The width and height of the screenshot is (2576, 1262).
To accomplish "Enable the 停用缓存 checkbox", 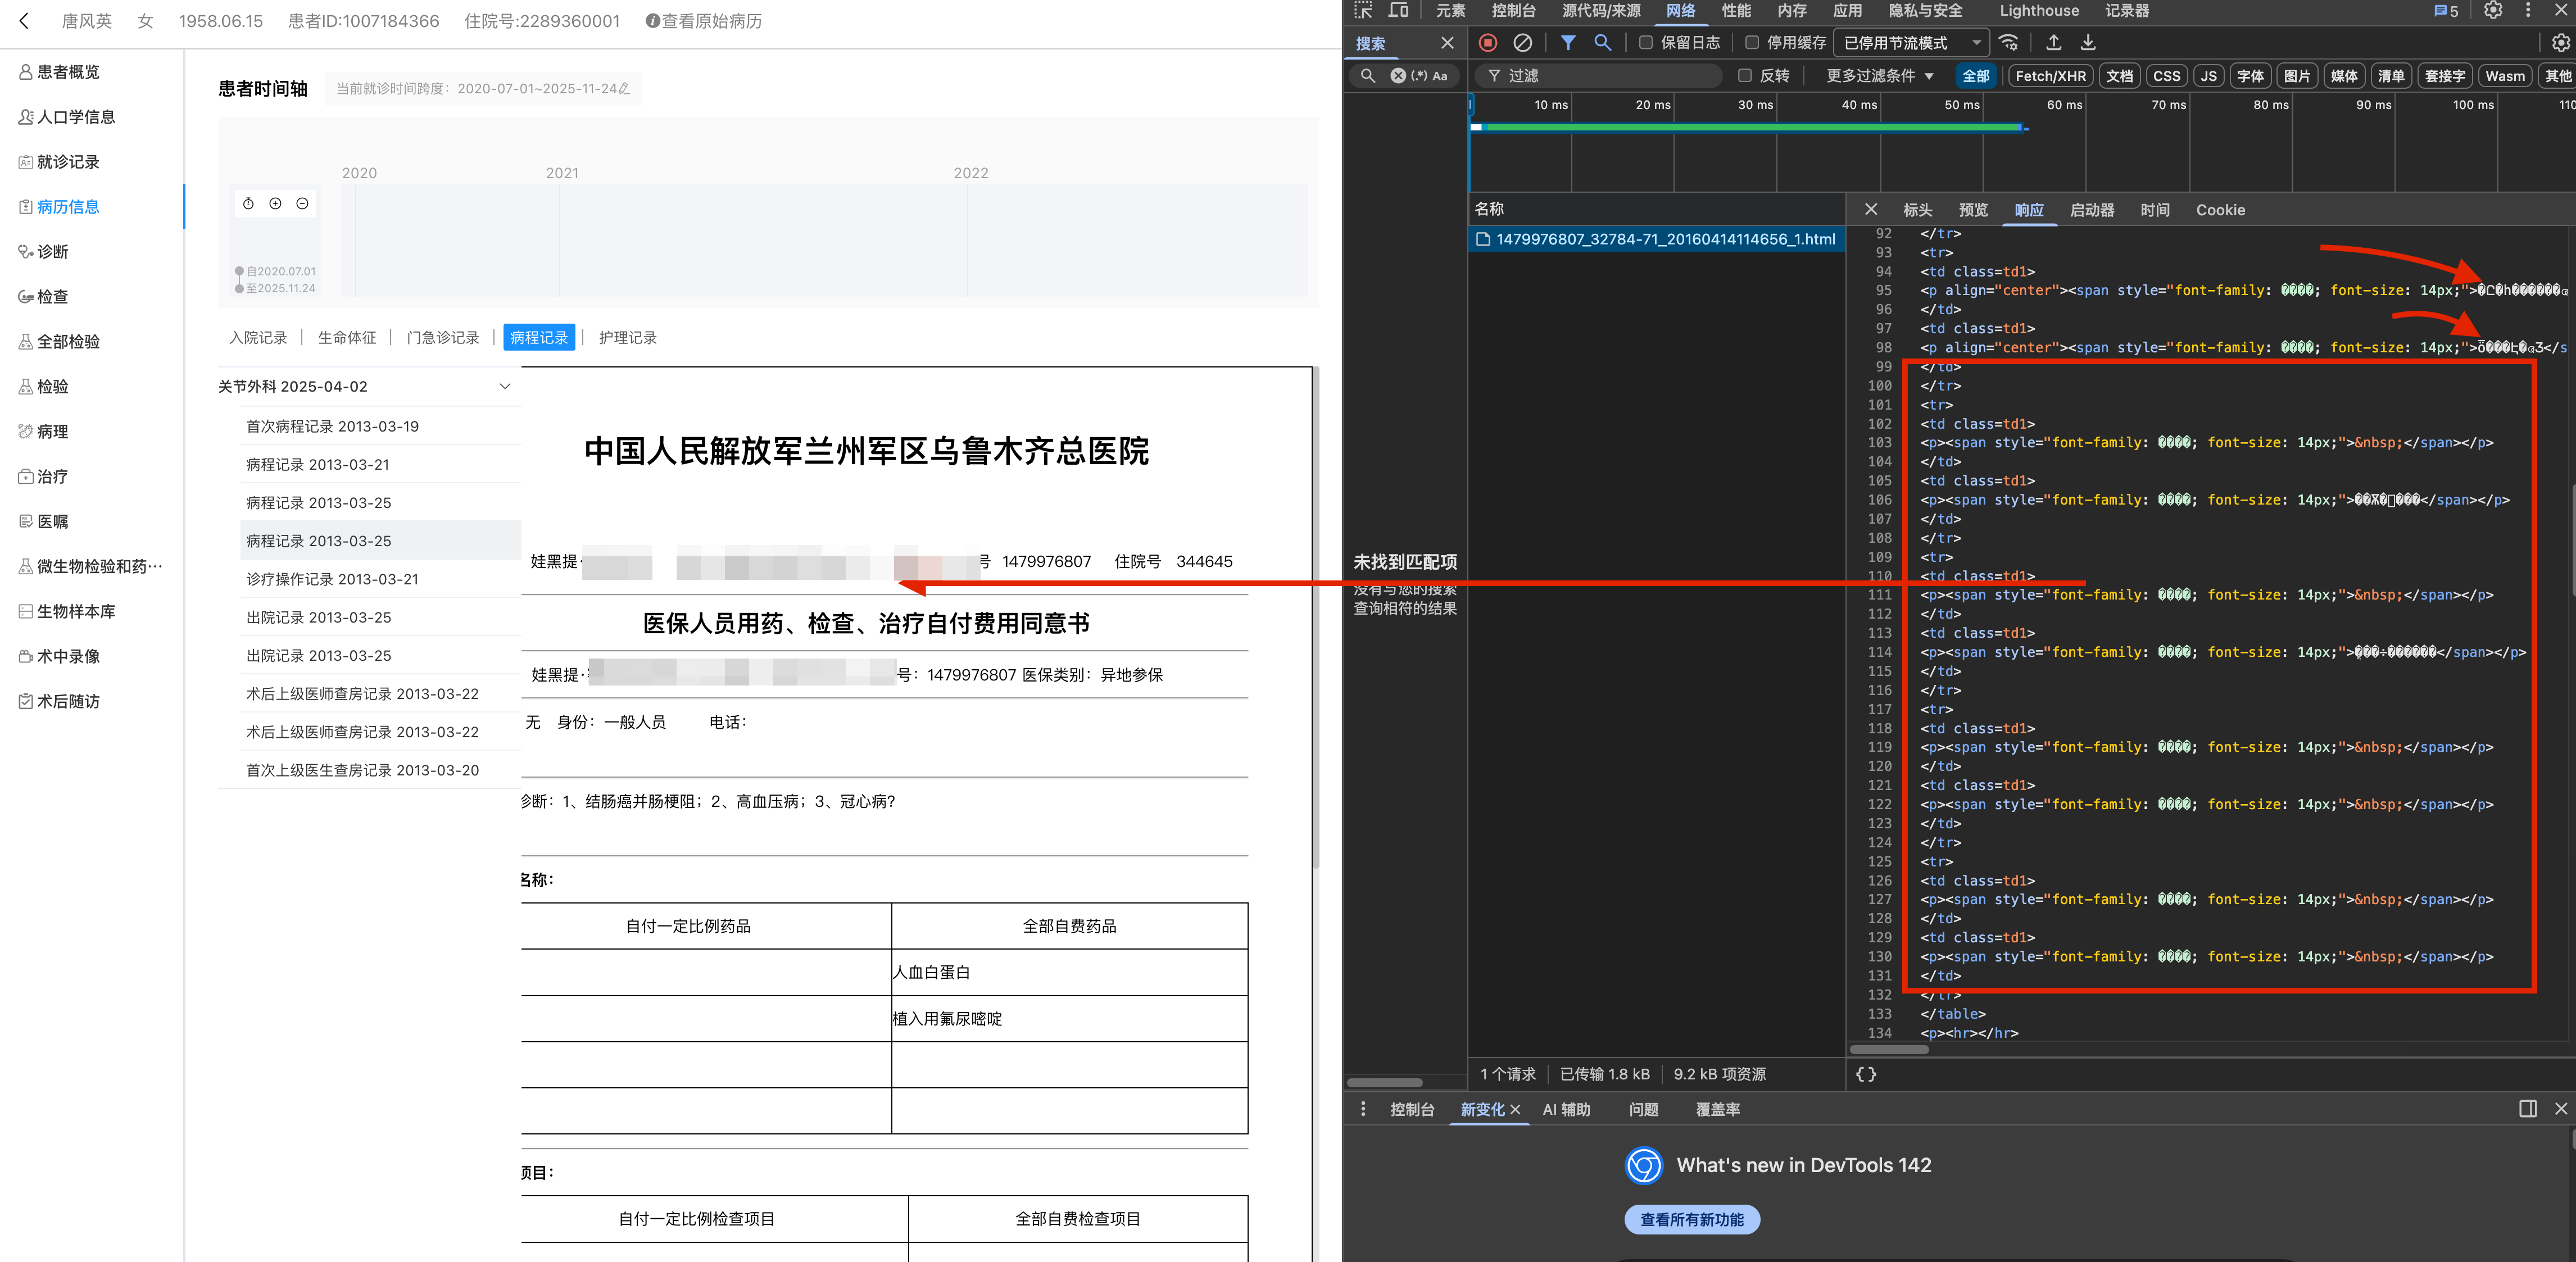I will coord(1752,42).
